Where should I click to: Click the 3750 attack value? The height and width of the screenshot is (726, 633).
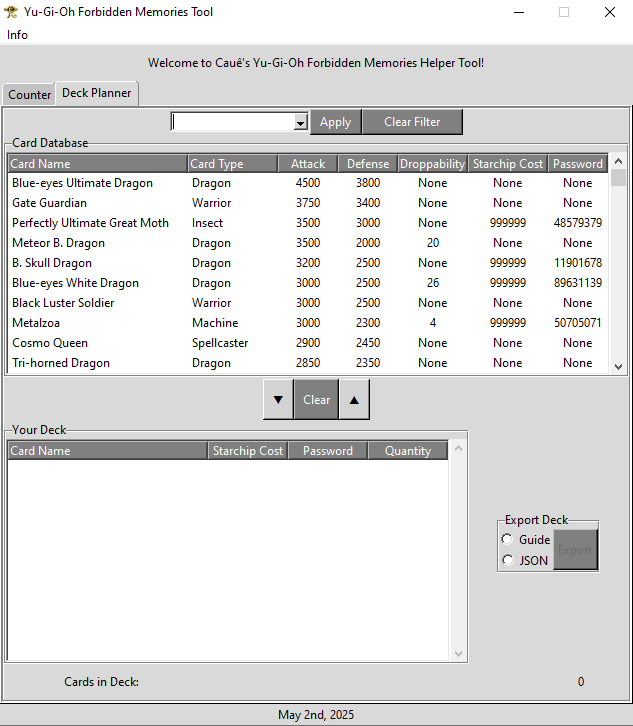[x=308, y=203]
